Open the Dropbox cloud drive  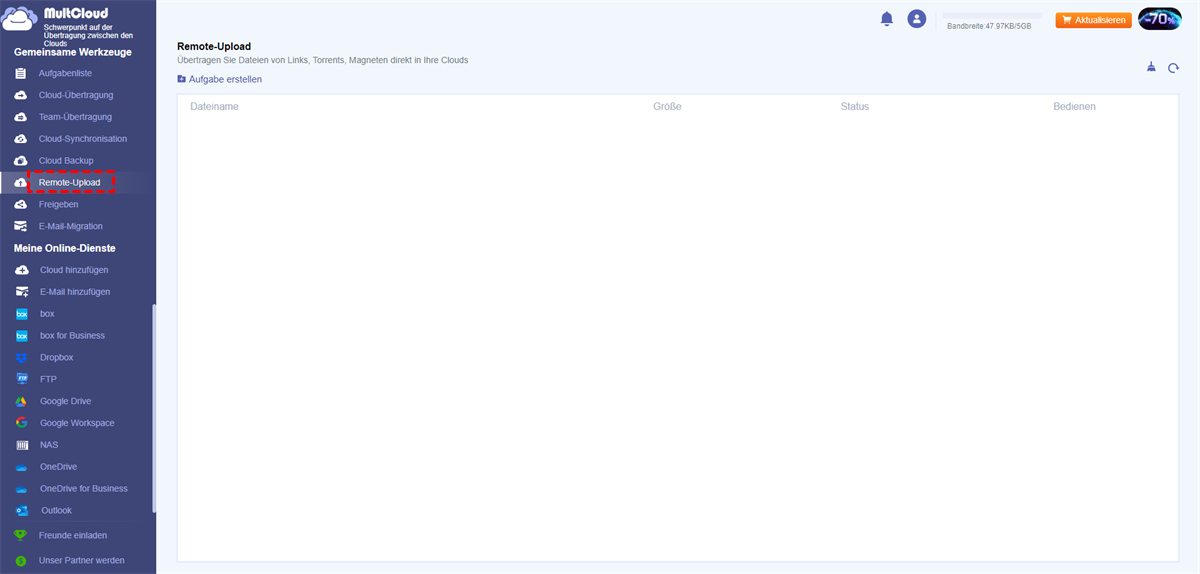[x=56, y=357]
